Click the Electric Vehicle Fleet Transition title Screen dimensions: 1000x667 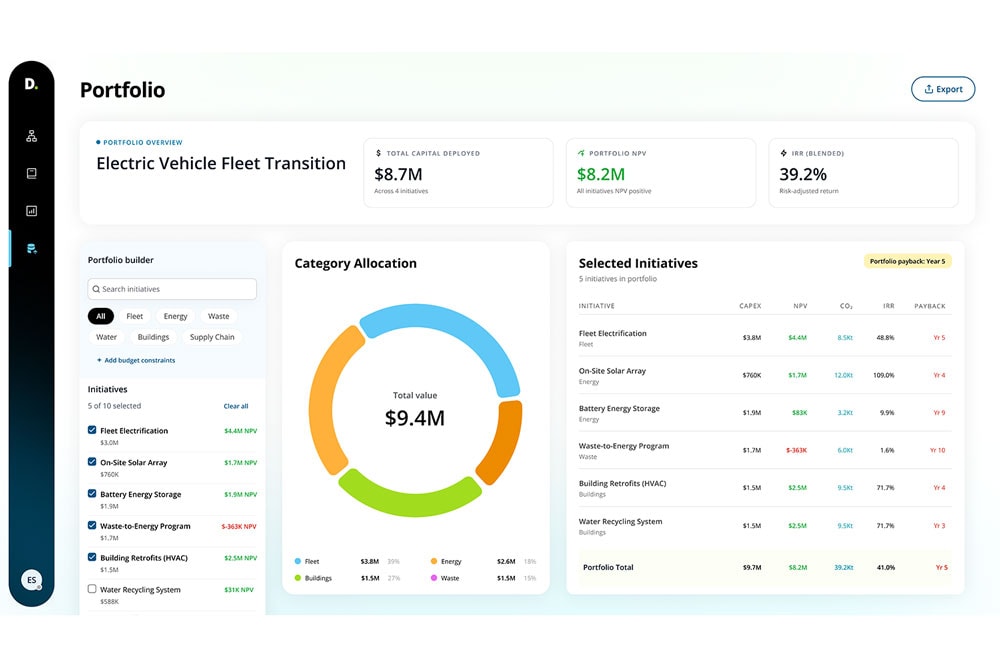coord(221,163)
